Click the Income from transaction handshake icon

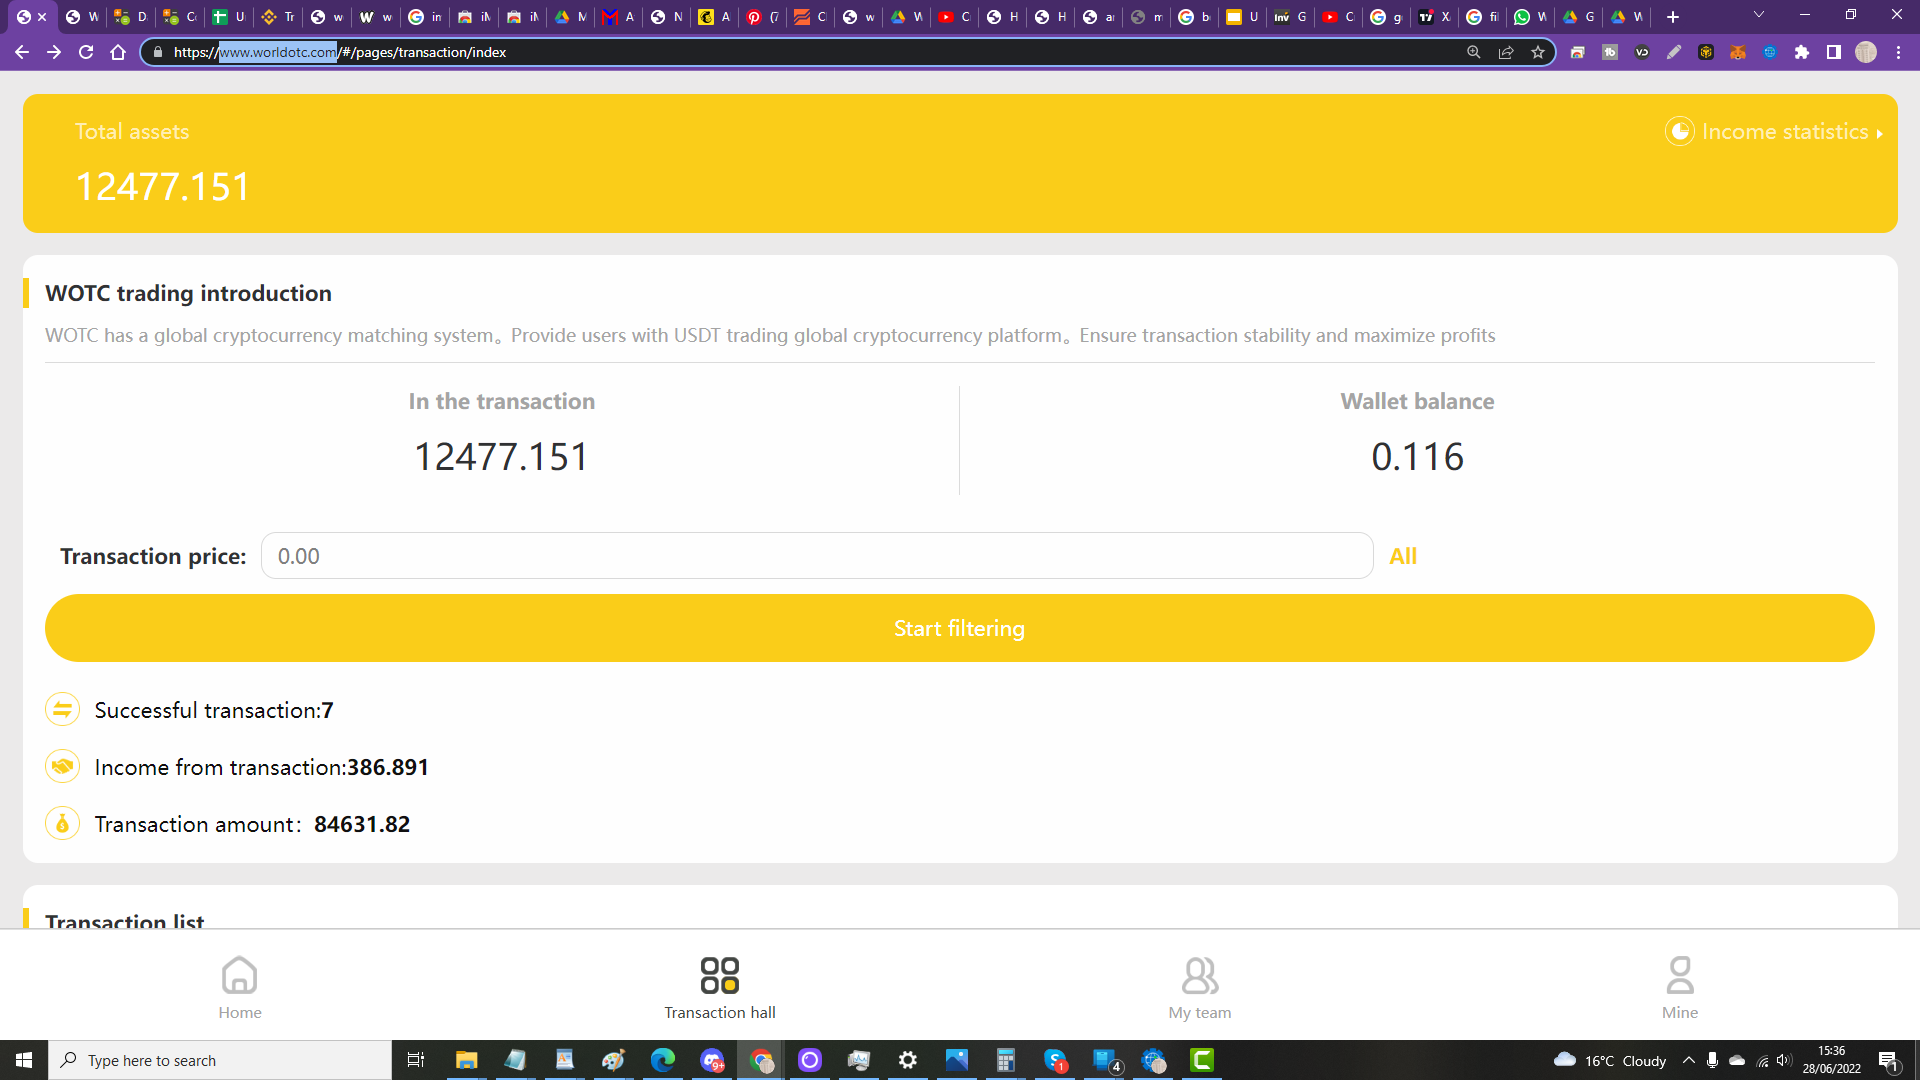coord(62,767)
